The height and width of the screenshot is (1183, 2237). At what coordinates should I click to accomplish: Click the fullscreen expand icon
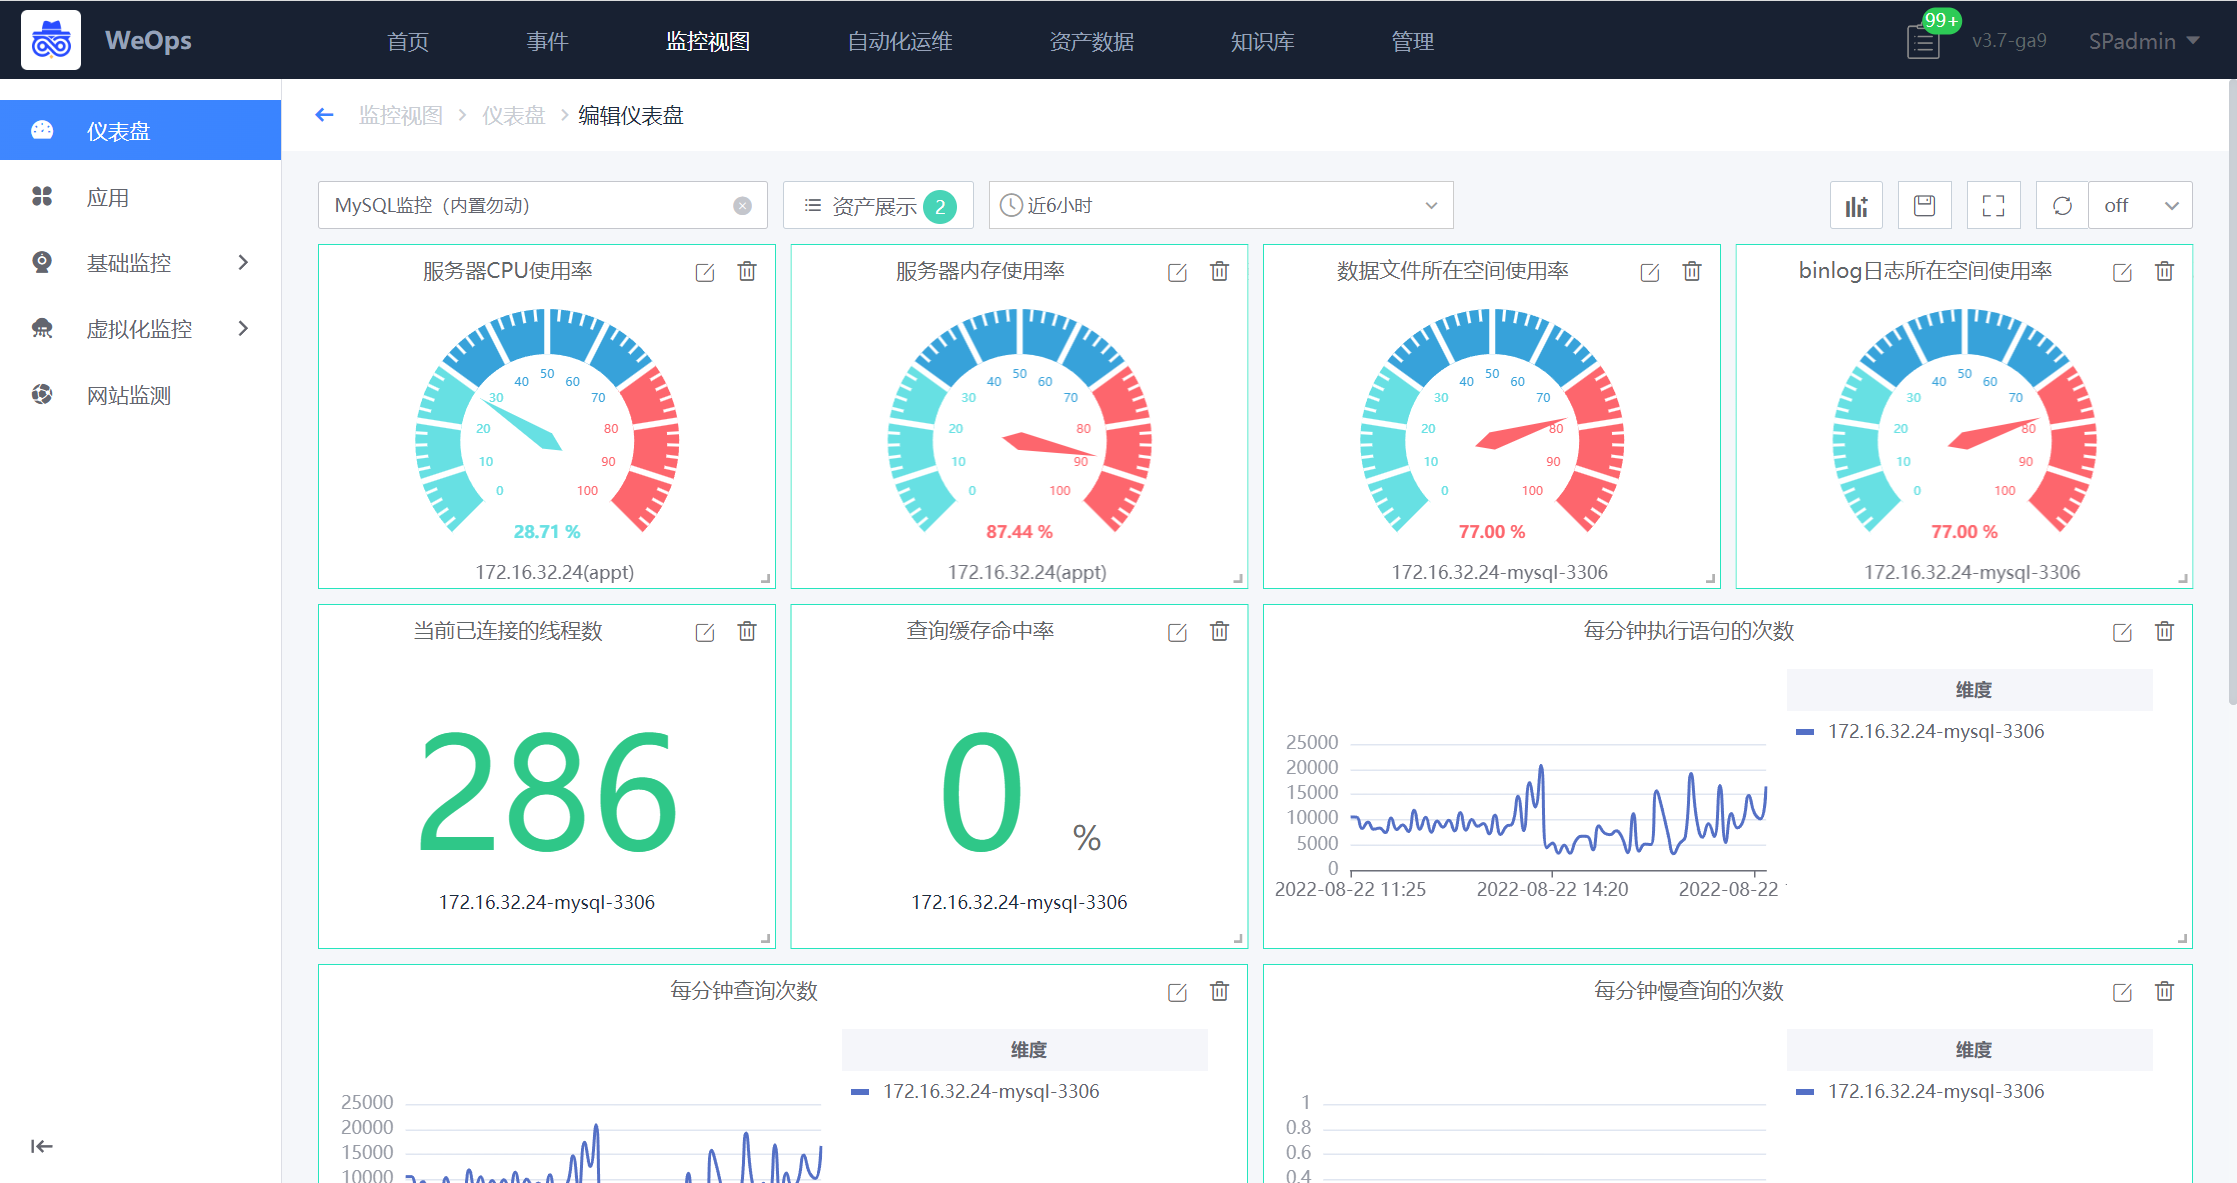pos(1993,206)
